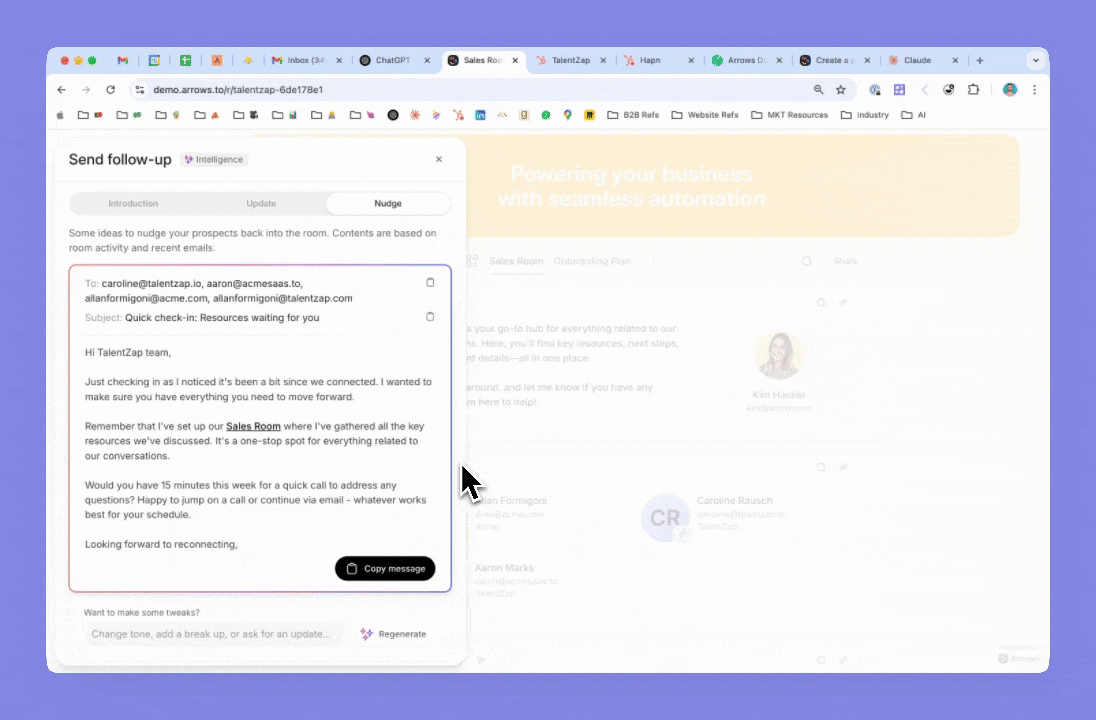Open the Industry bookmark folder
1096x720 pixels.
coord(865,115)
